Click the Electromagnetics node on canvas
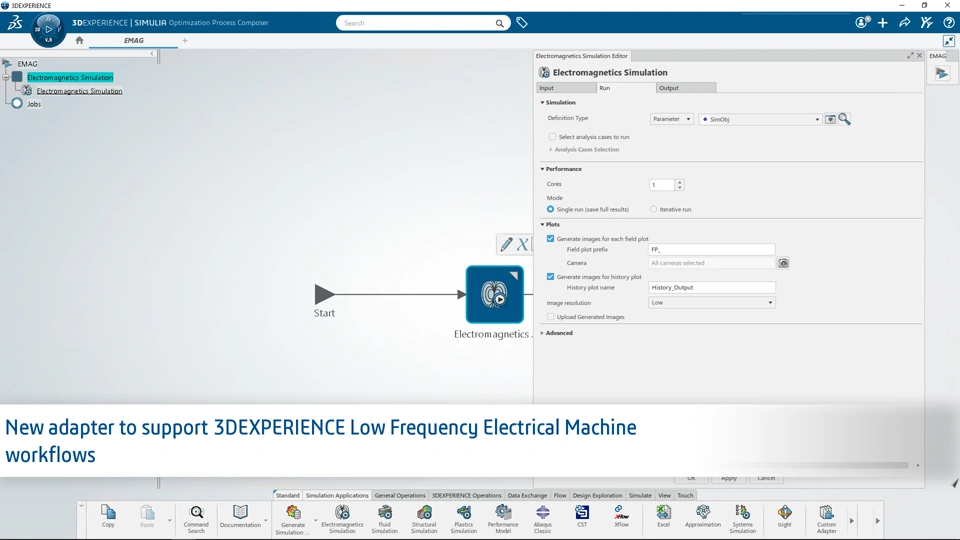This screenshot has height=540, width=960. [x=495, y=294]
